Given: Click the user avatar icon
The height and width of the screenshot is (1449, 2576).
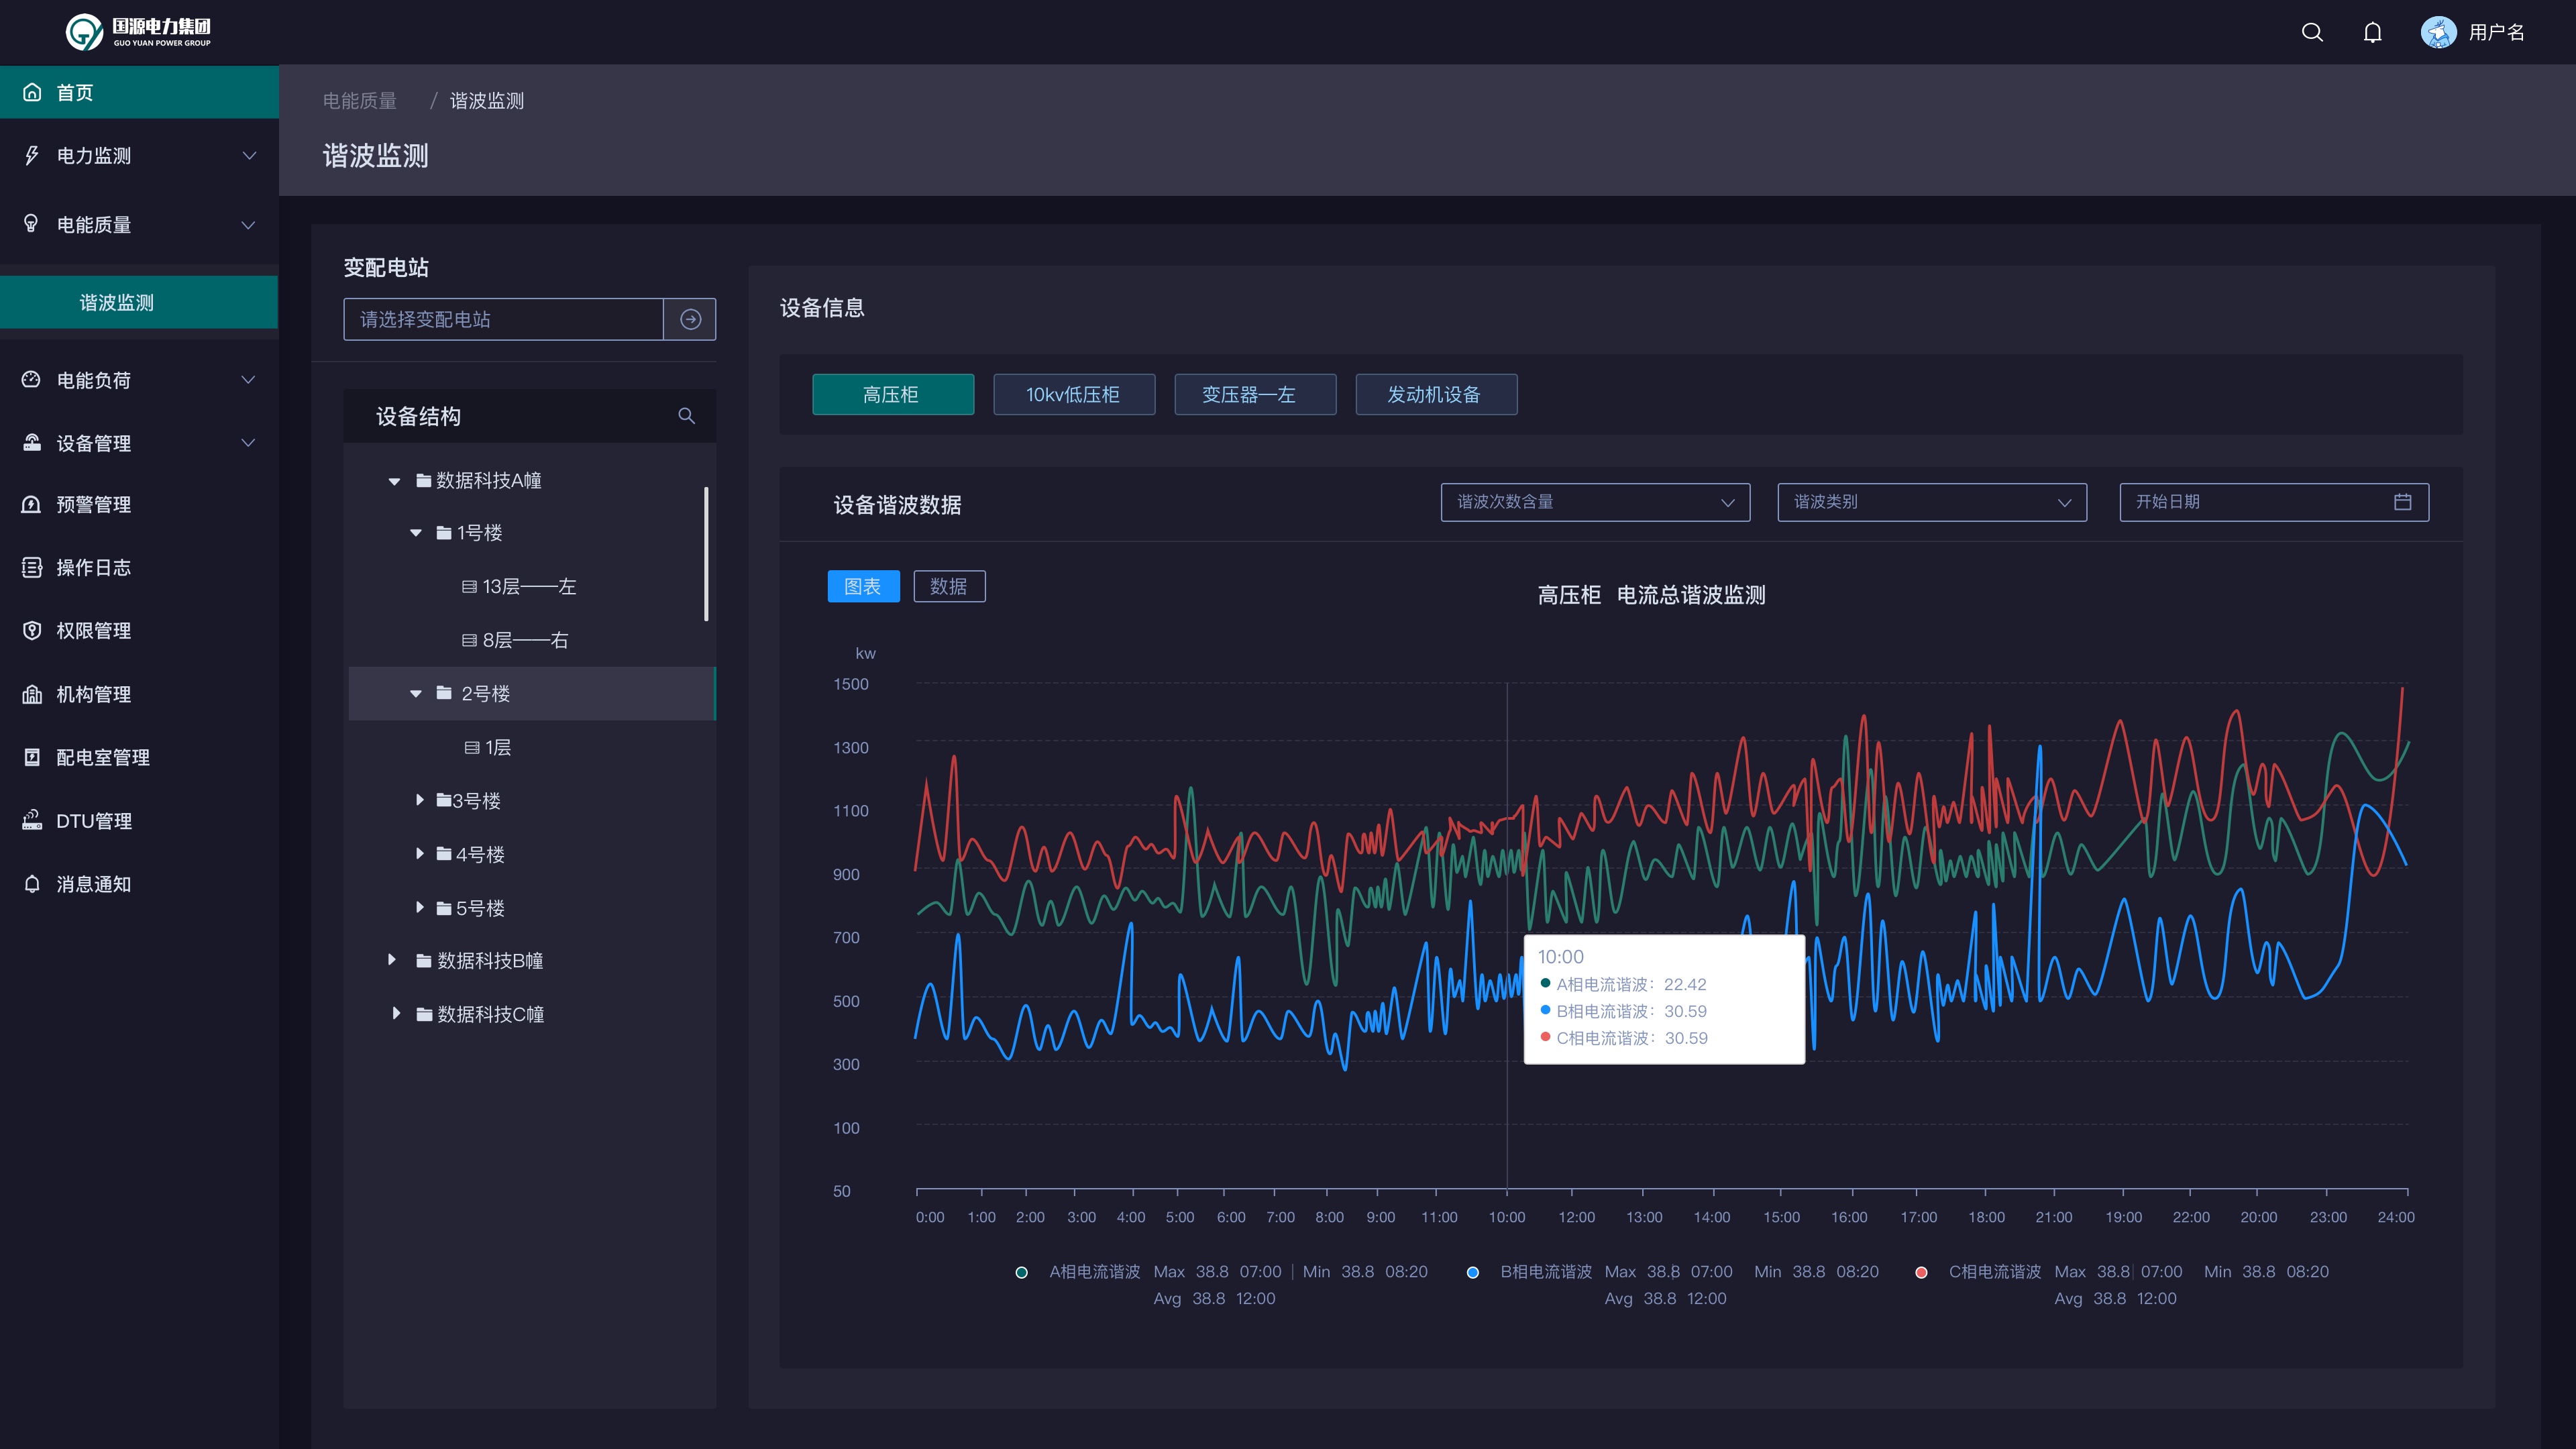Looking at the screenshot, I should (x=2438, y=32).
